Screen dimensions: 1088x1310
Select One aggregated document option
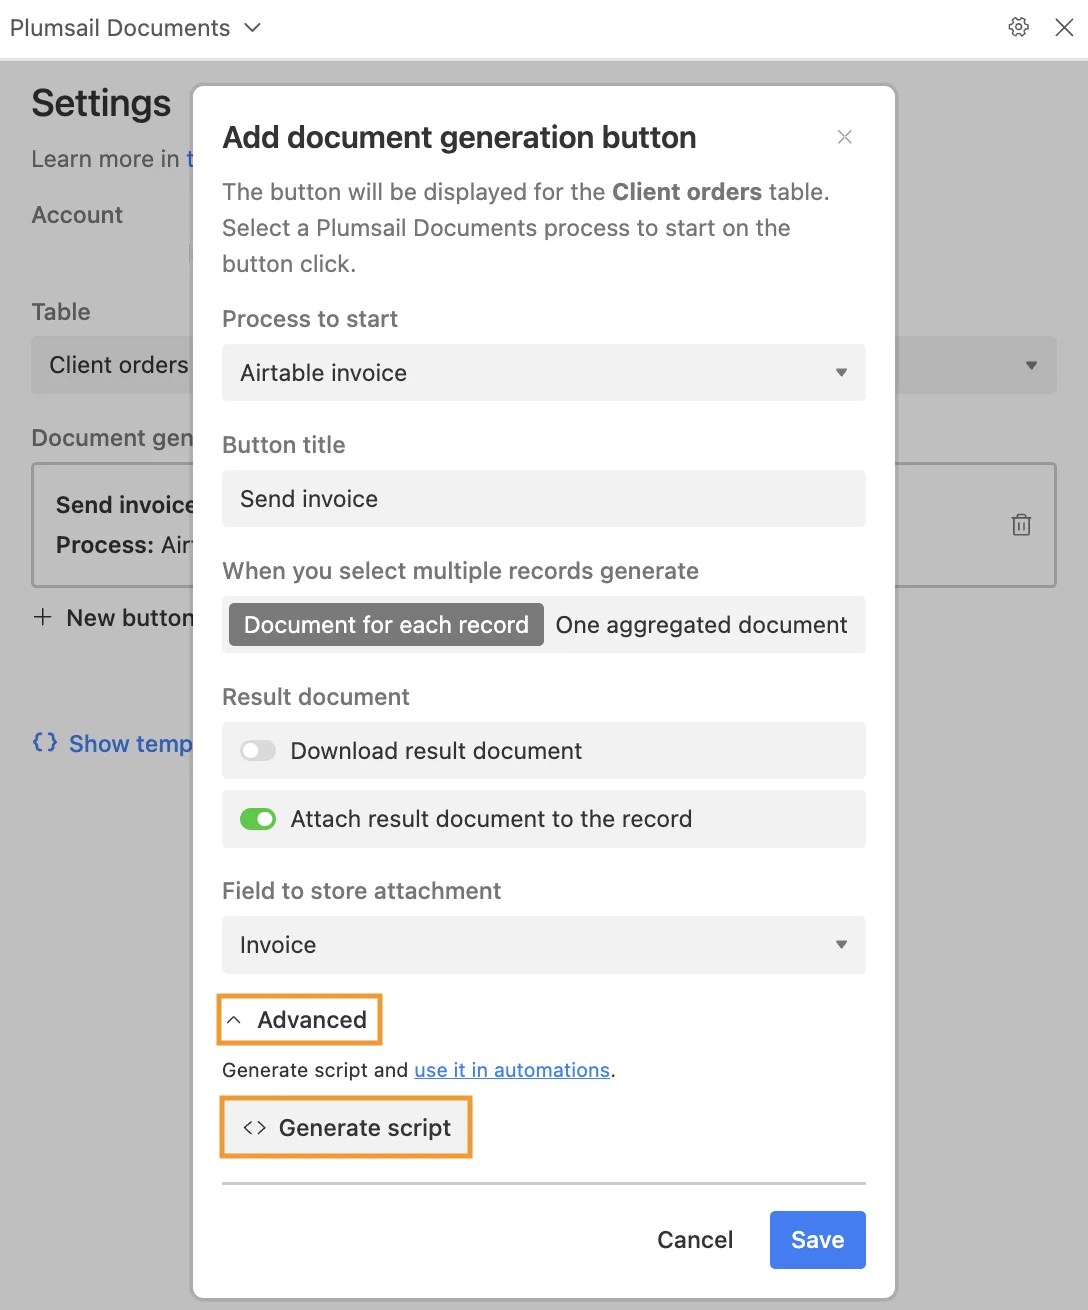tap(701, 625)
